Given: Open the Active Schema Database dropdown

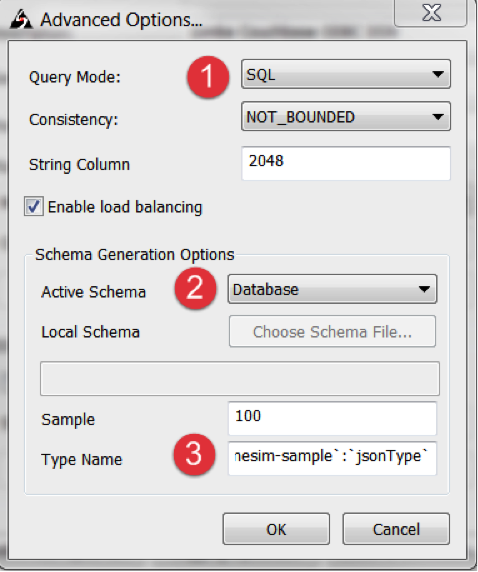Looking at the screenshot, I should (332, 289).
